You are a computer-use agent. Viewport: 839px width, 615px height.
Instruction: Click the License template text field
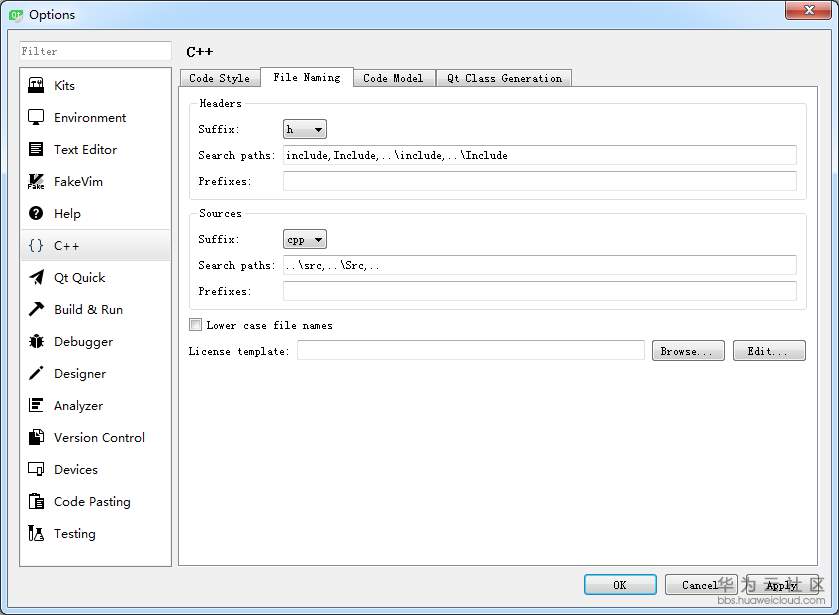coord(471,351)
